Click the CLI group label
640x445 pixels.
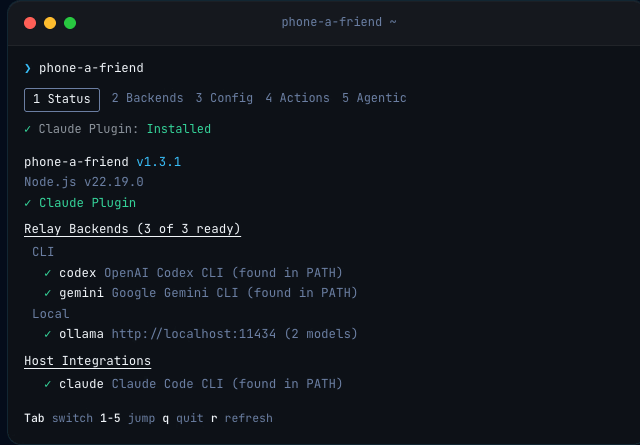pos(43,252)
